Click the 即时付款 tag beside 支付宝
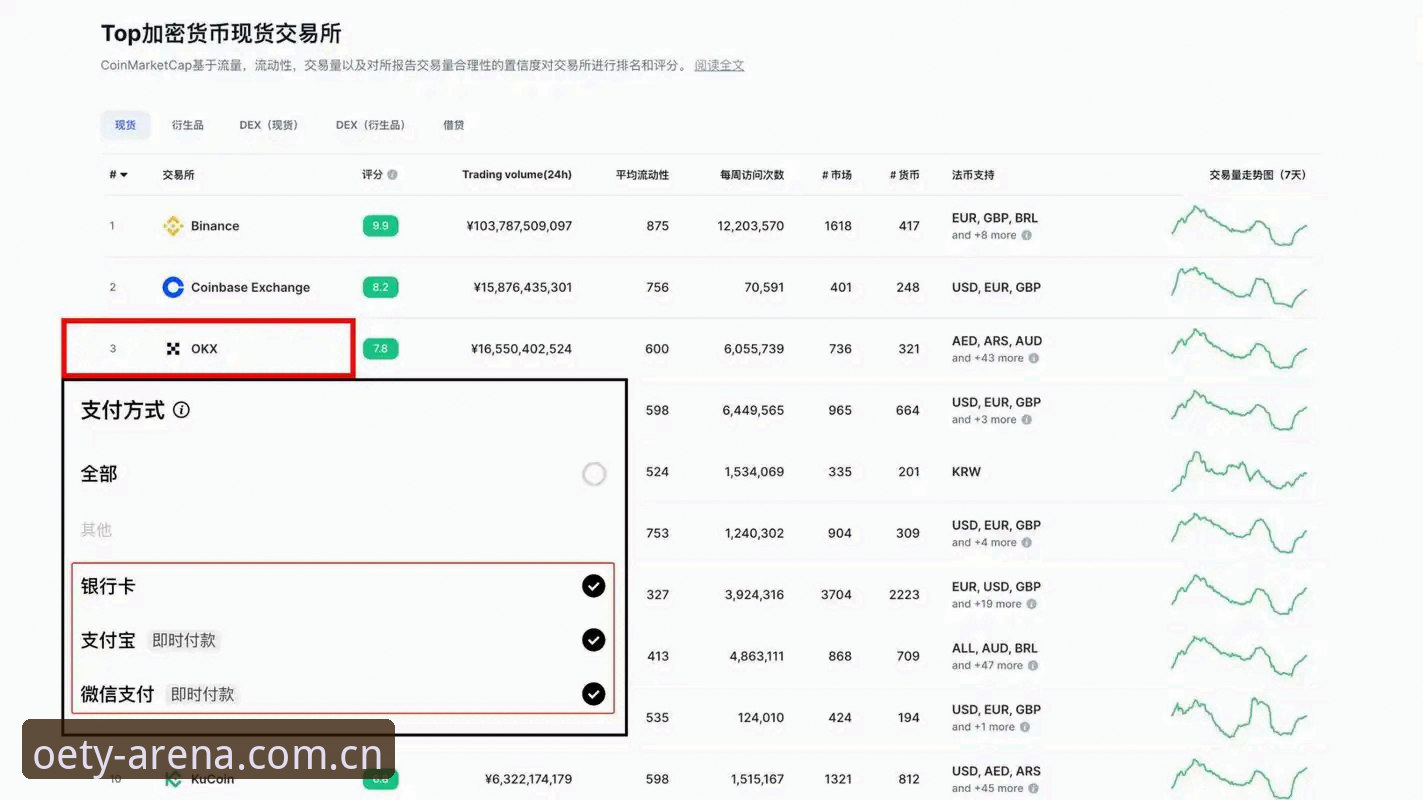This screenshot has width=1423, height=800. tap(184, 641)
